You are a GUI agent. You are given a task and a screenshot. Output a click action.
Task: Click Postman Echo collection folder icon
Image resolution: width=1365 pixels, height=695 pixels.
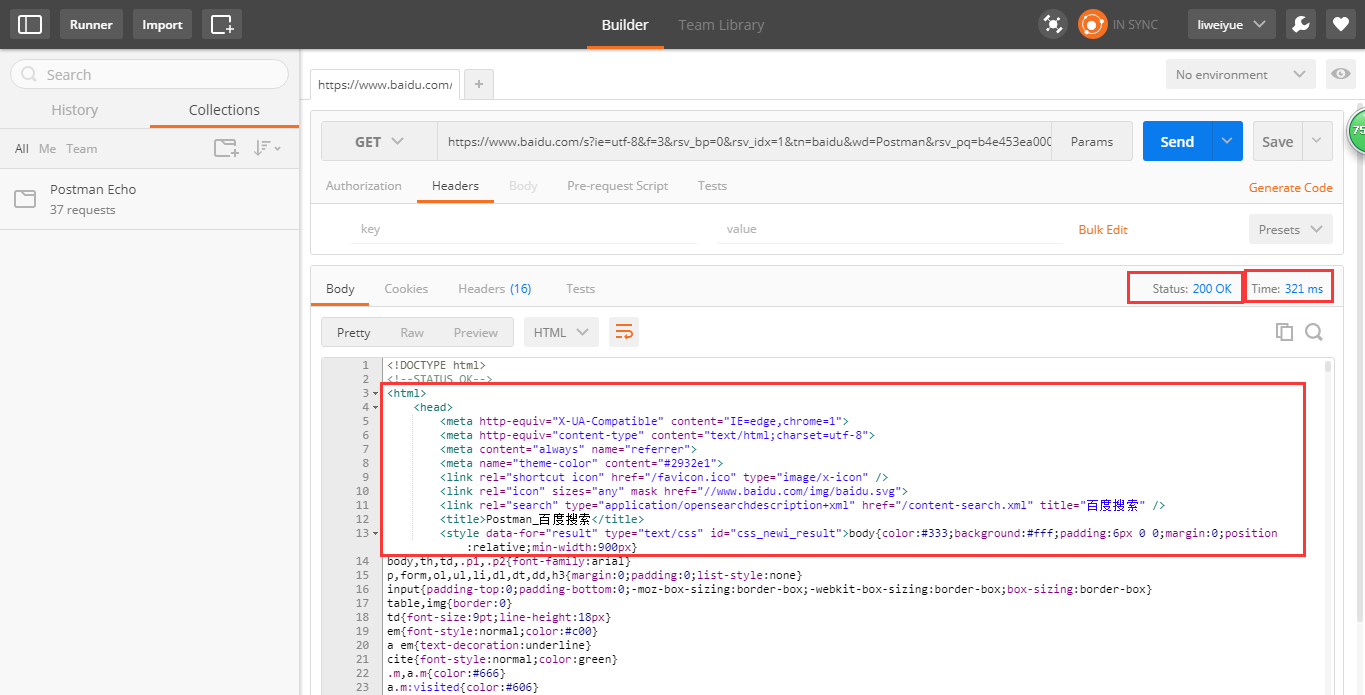tap(25, 199)
